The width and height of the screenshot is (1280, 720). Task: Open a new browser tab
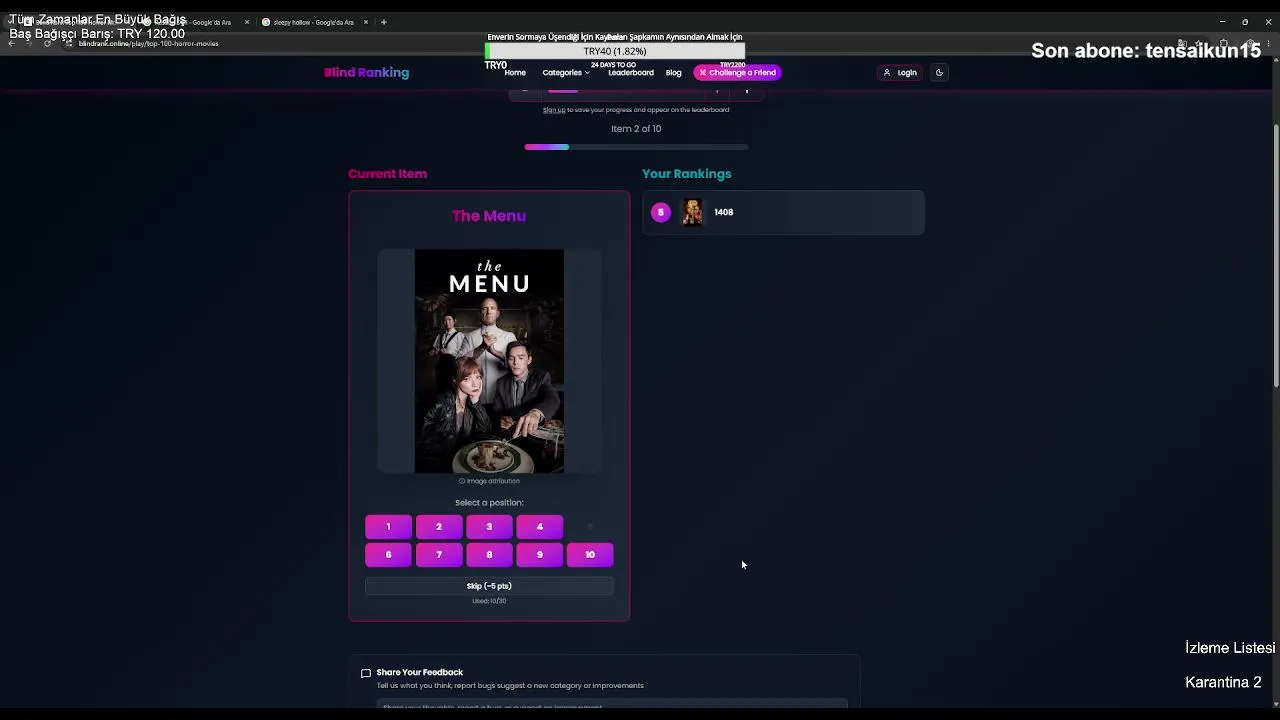tap(383, 22)
